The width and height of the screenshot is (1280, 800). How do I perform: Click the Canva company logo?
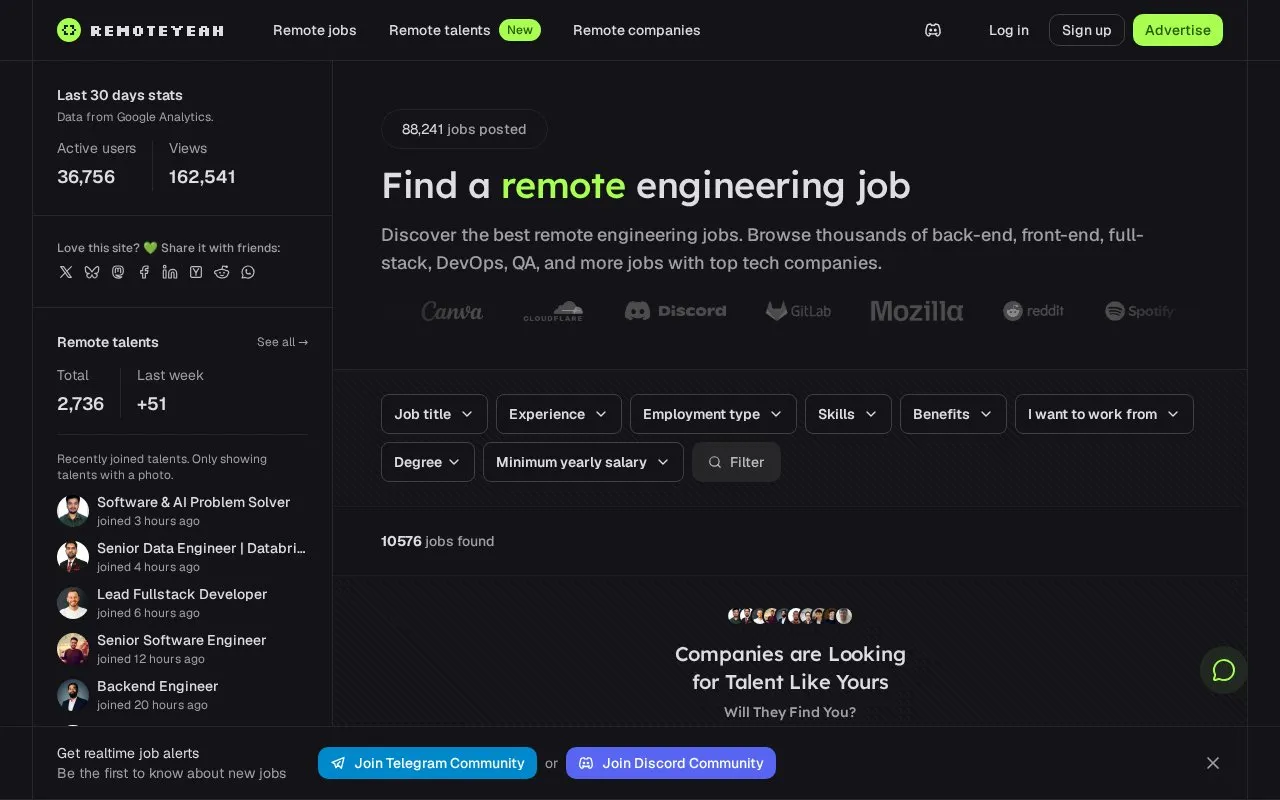[x=452, y=311]
